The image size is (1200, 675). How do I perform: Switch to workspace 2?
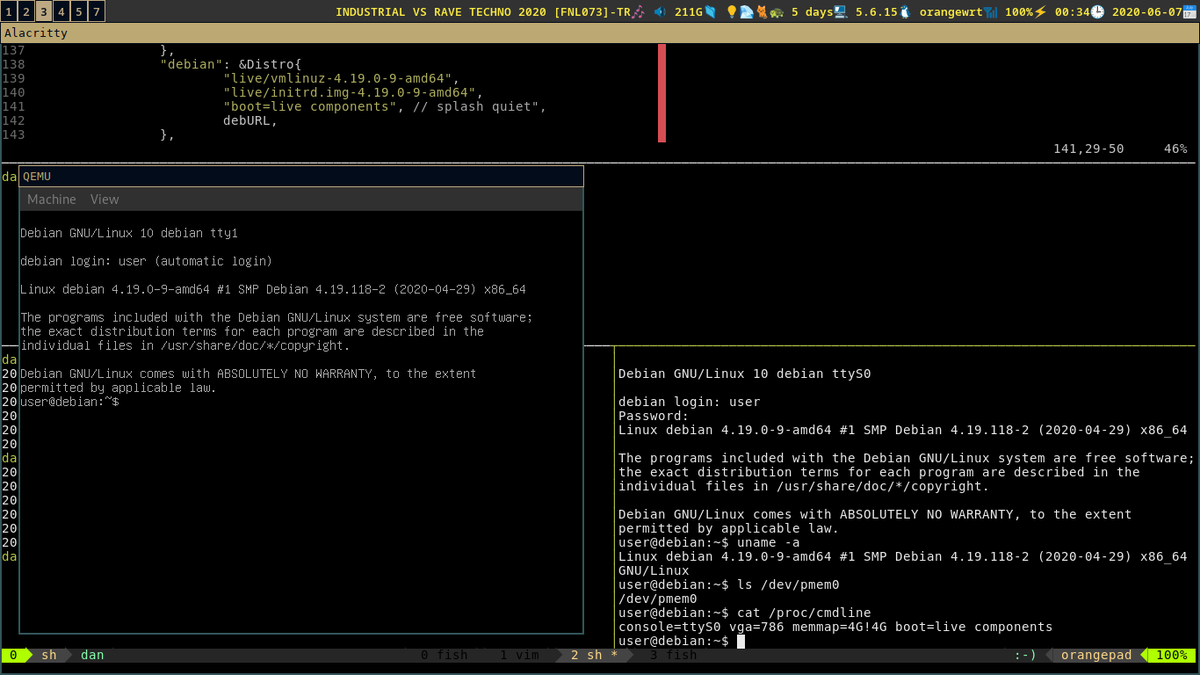26,12
